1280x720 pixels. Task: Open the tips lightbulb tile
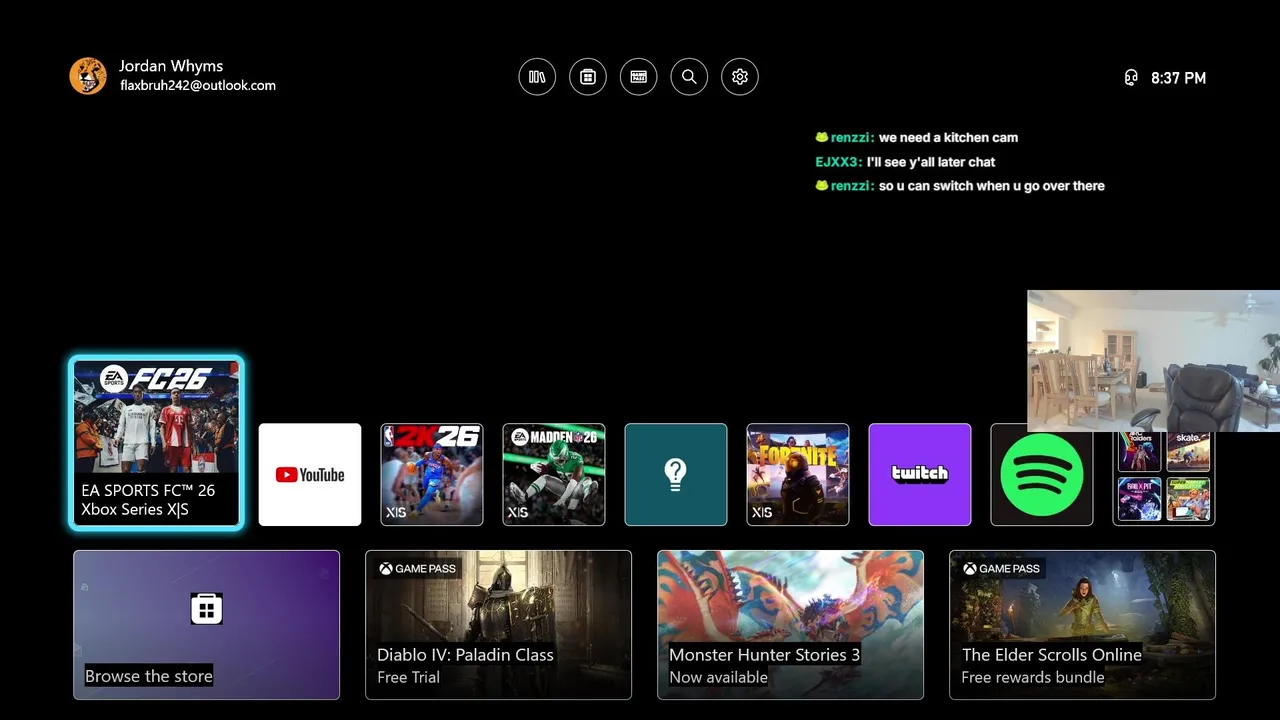point(676,474)
